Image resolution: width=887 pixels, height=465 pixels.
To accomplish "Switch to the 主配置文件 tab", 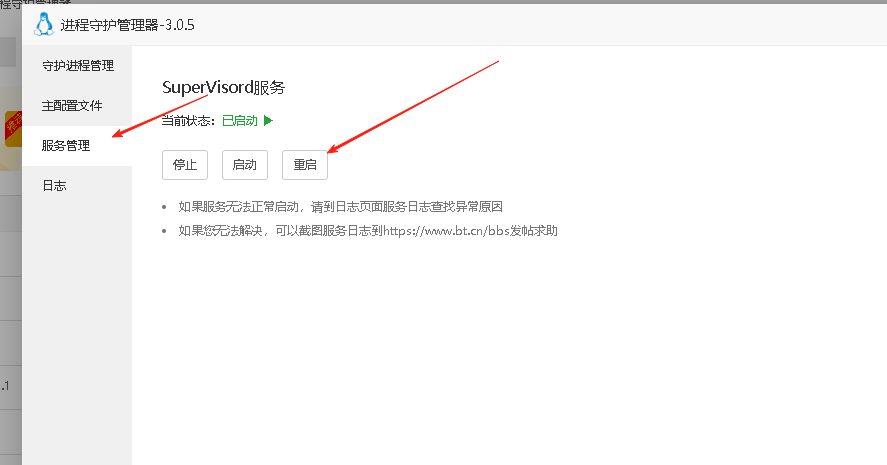I will click(77, 106).
